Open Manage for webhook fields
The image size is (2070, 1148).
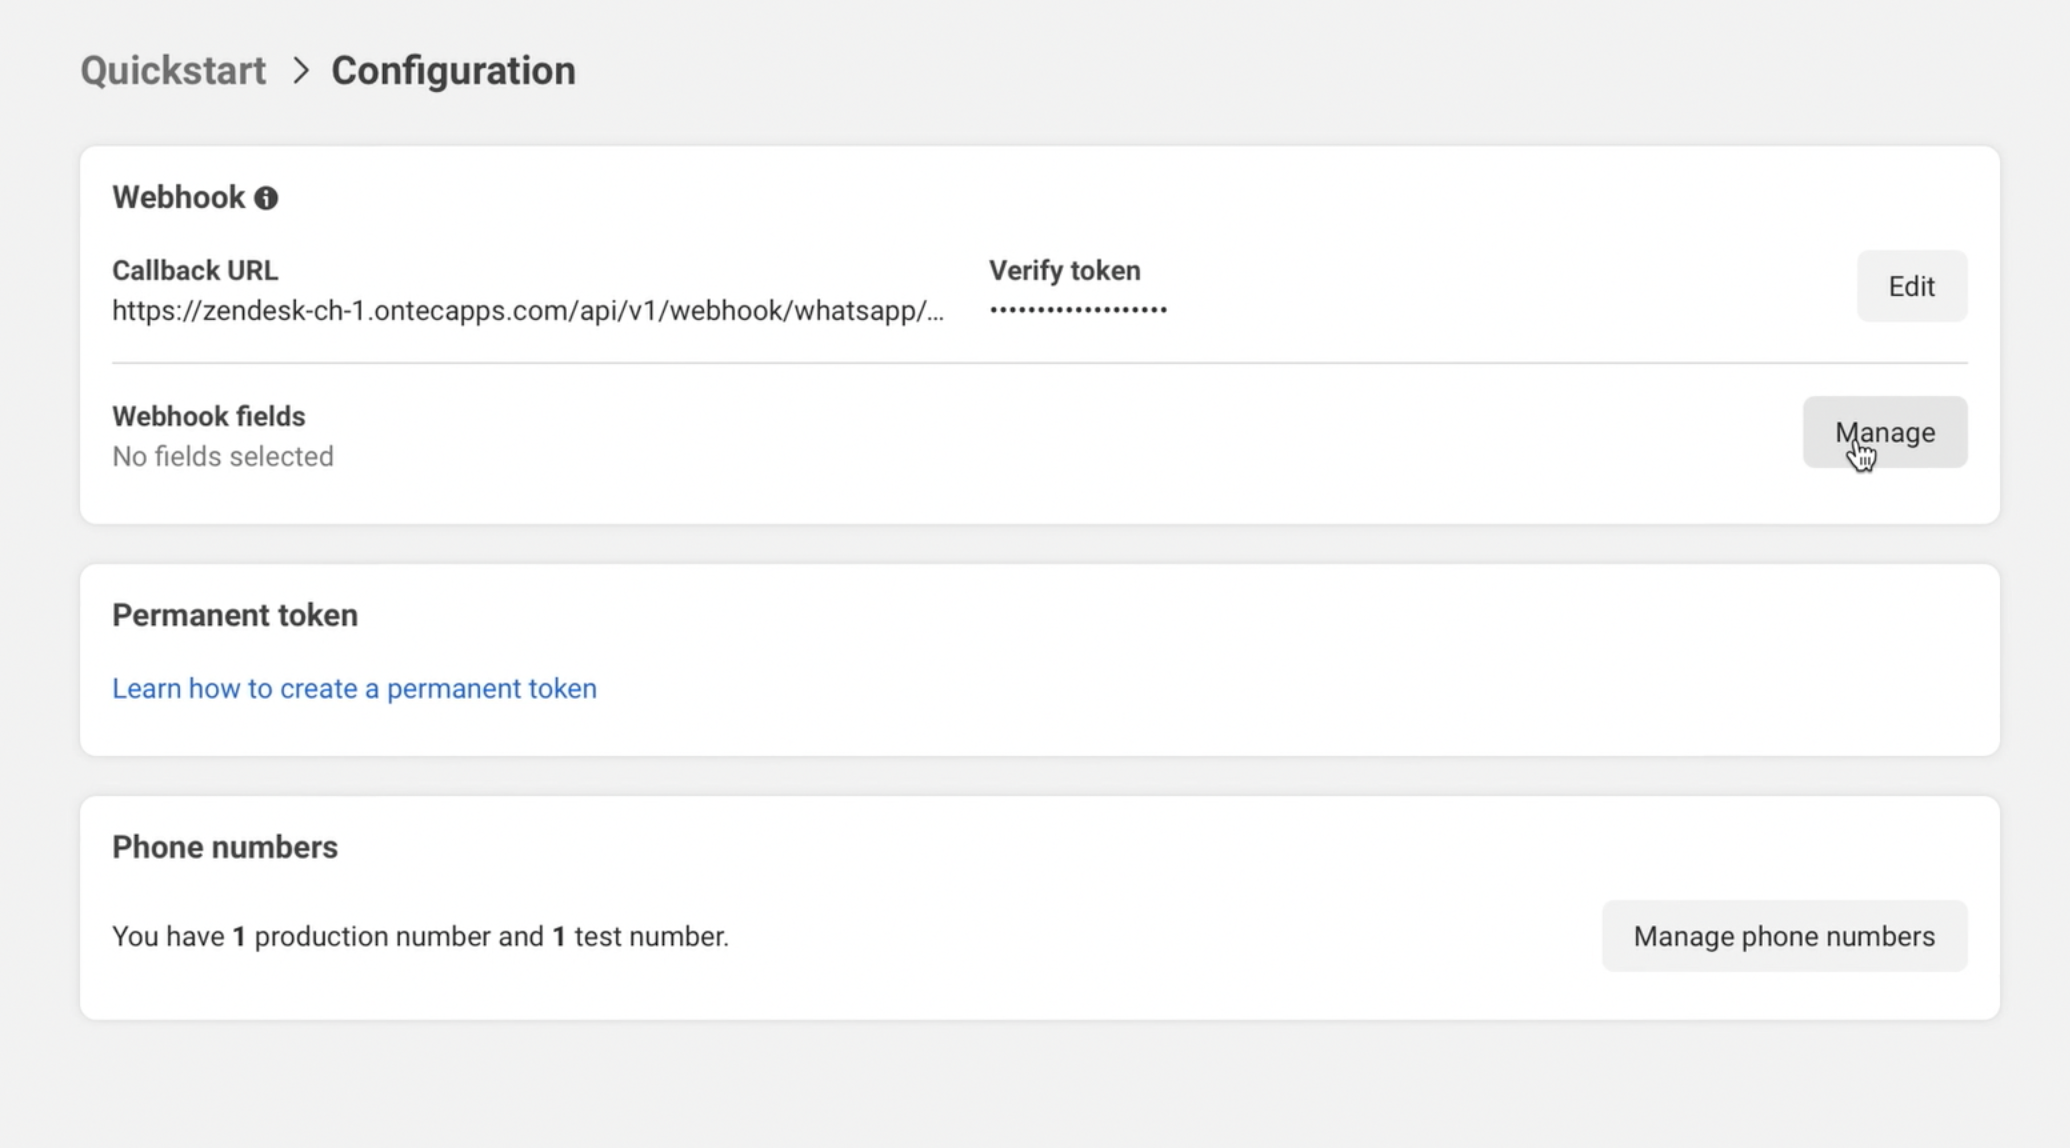pyautogui.click(x=1884, y=432)
